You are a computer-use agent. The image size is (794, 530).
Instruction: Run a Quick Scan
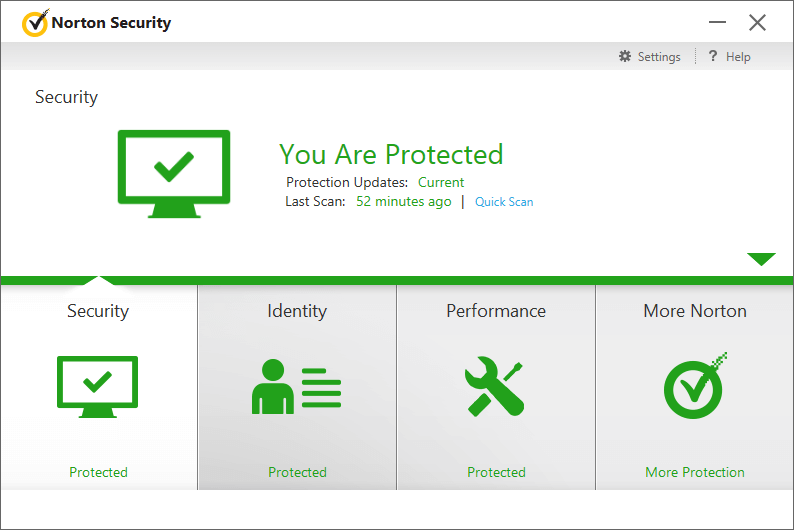click(504, 201)
